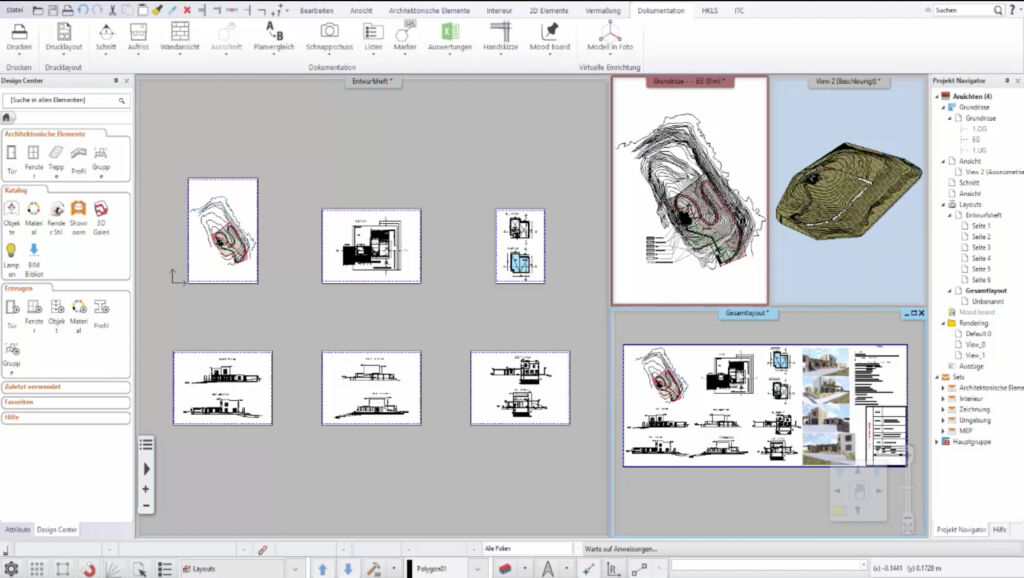Switch to the Attribute tab at bottom left
Screen dimensions: 1024x578
(x=18, y=530)
